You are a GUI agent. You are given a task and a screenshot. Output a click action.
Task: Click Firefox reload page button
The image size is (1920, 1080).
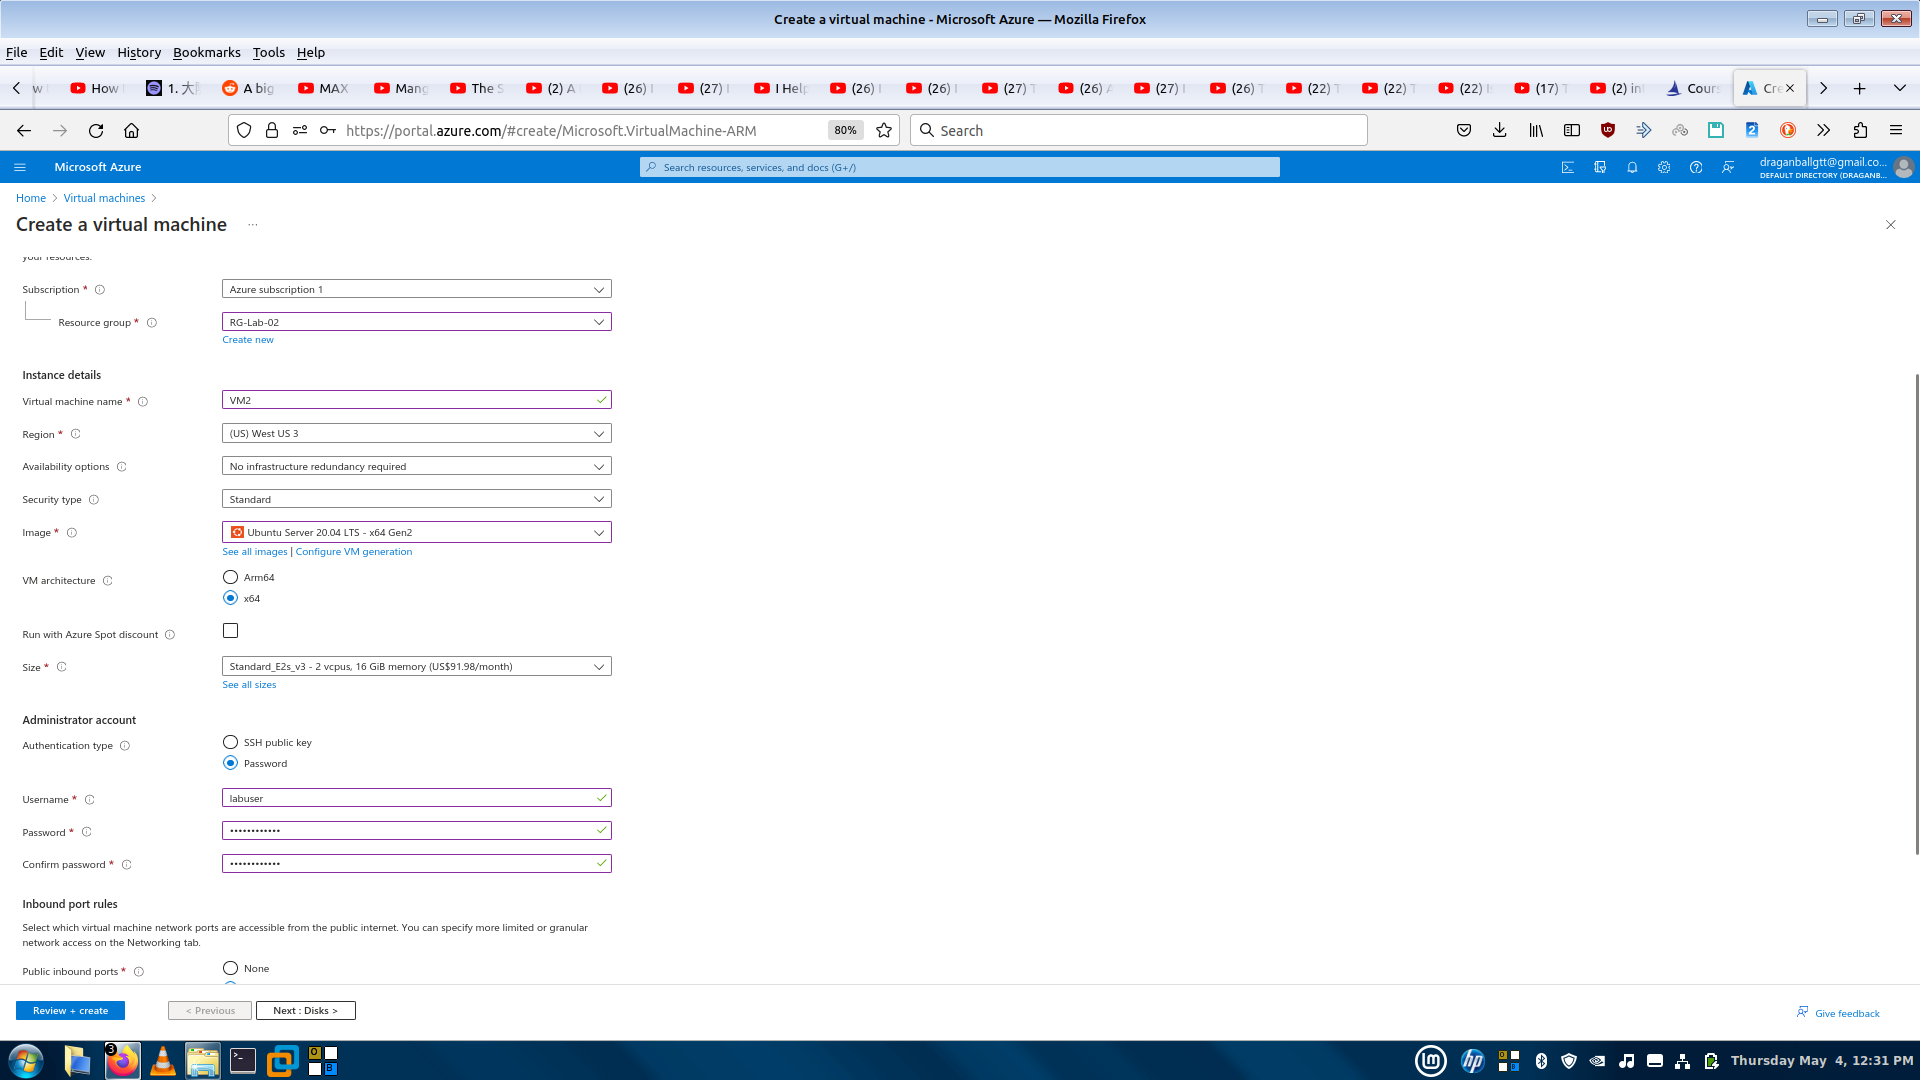click(x=96, y=130)
